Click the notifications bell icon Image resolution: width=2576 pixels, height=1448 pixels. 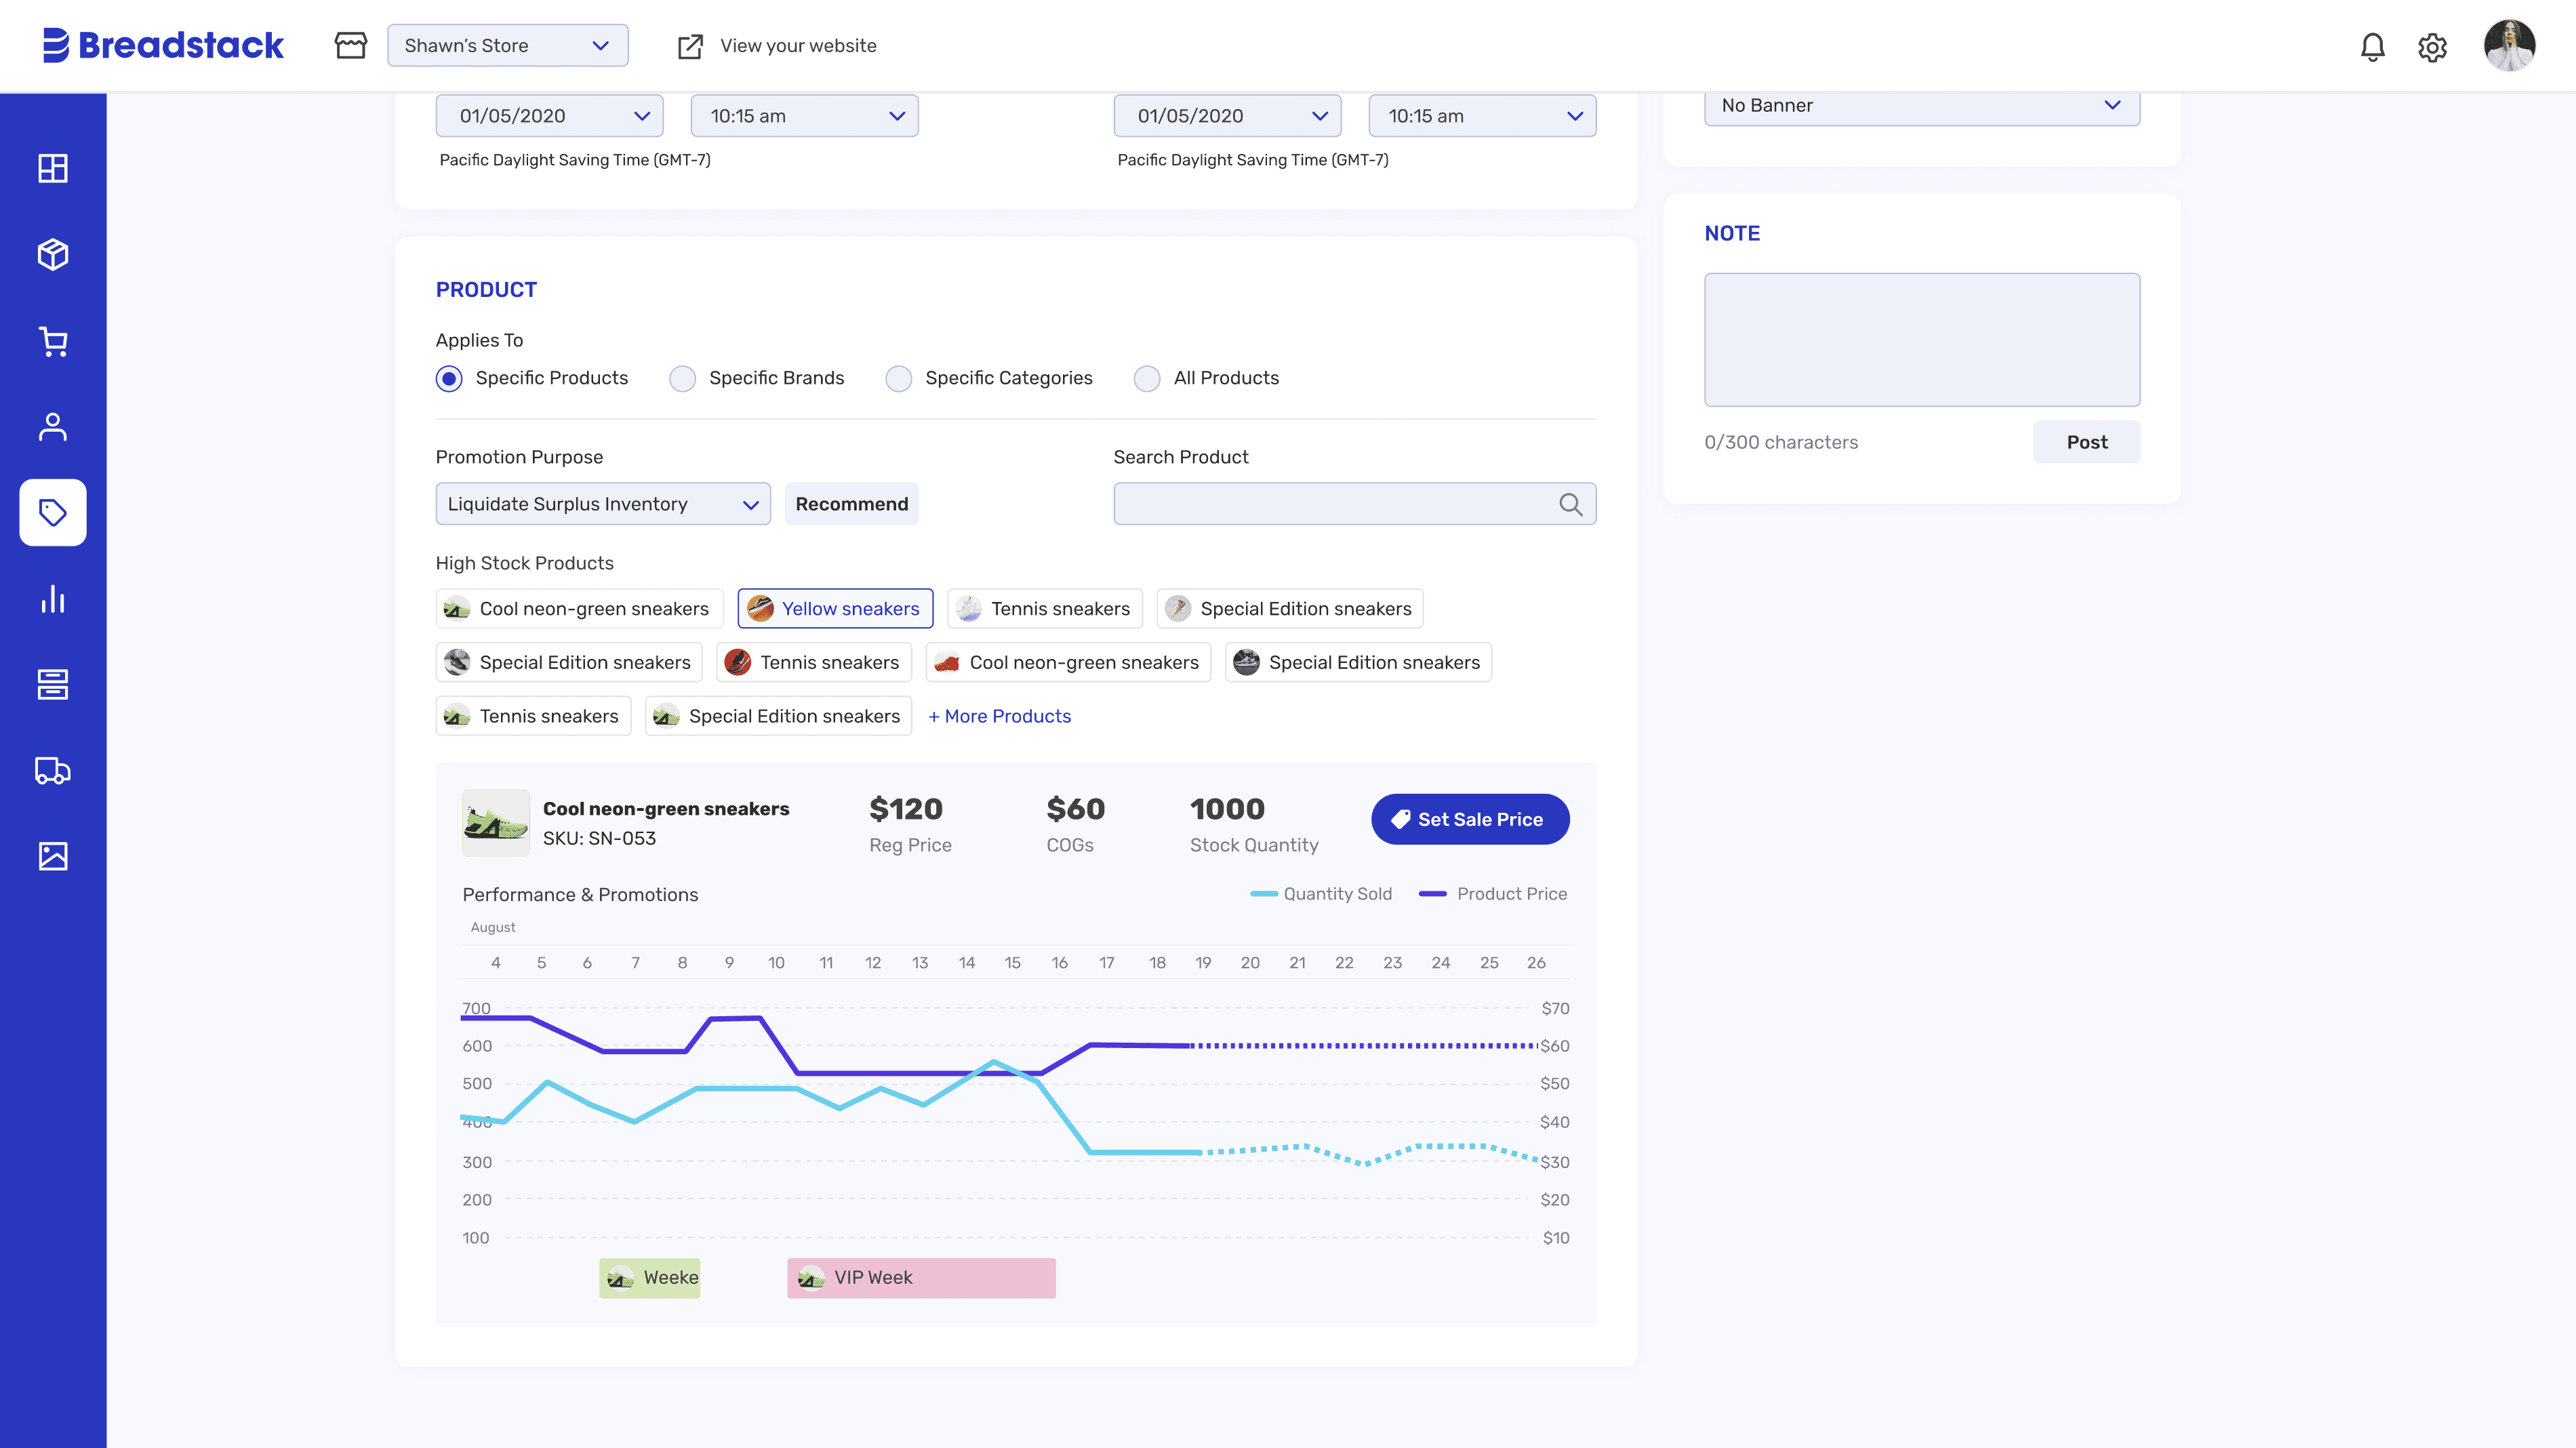[x=2372, y=46]
